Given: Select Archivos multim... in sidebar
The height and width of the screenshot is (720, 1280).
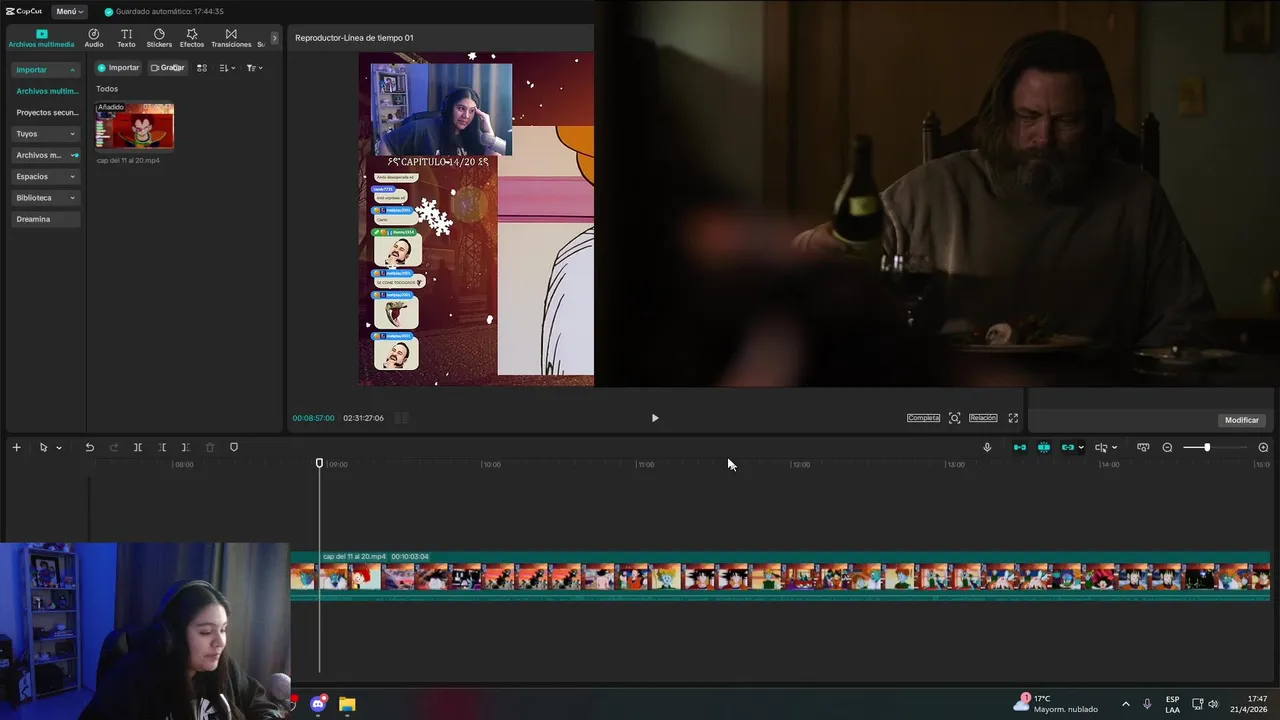Looking at the screenshot, I should pos(46,91).
